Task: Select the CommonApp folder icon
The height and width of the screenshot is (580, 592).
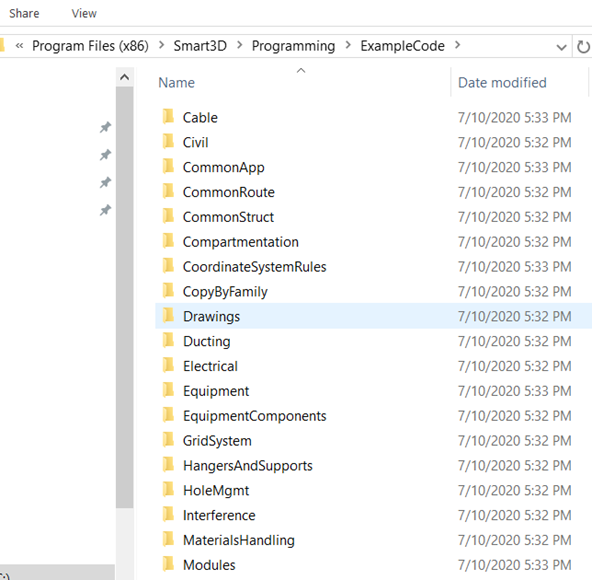Action: click(x=168, y=167)
